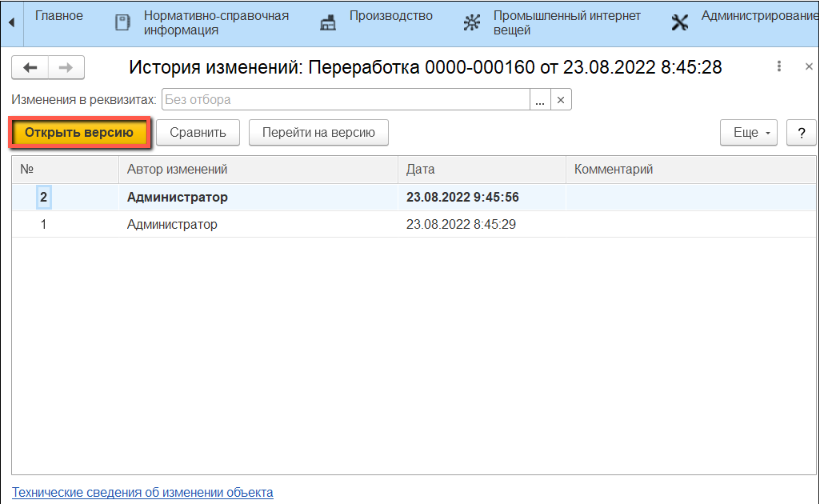Click the Сравнить button

198,132
